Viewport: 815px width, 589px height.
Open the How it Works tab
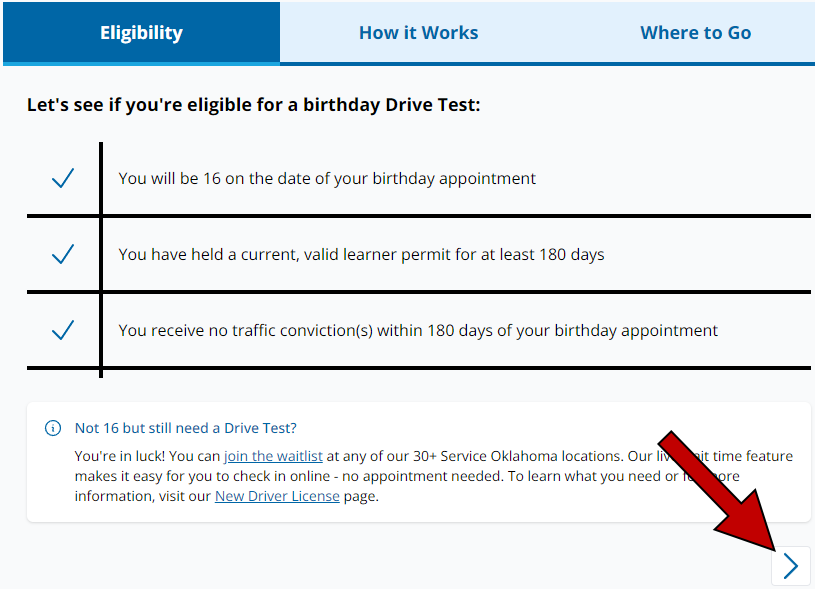coord(418,33)
